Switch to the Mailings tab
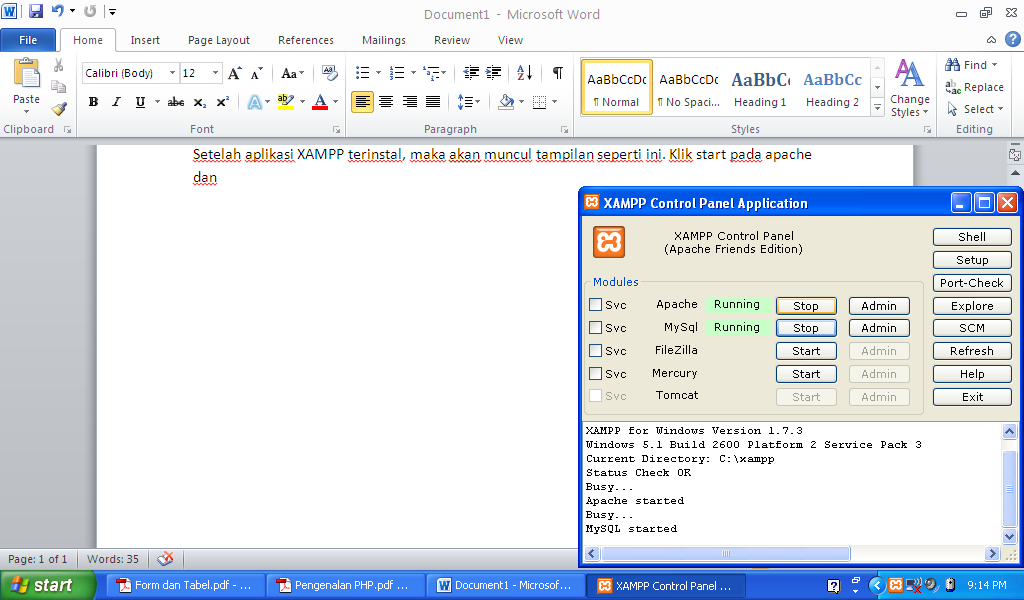Screen dimensions: 1024x600 (x=384, y=40)
